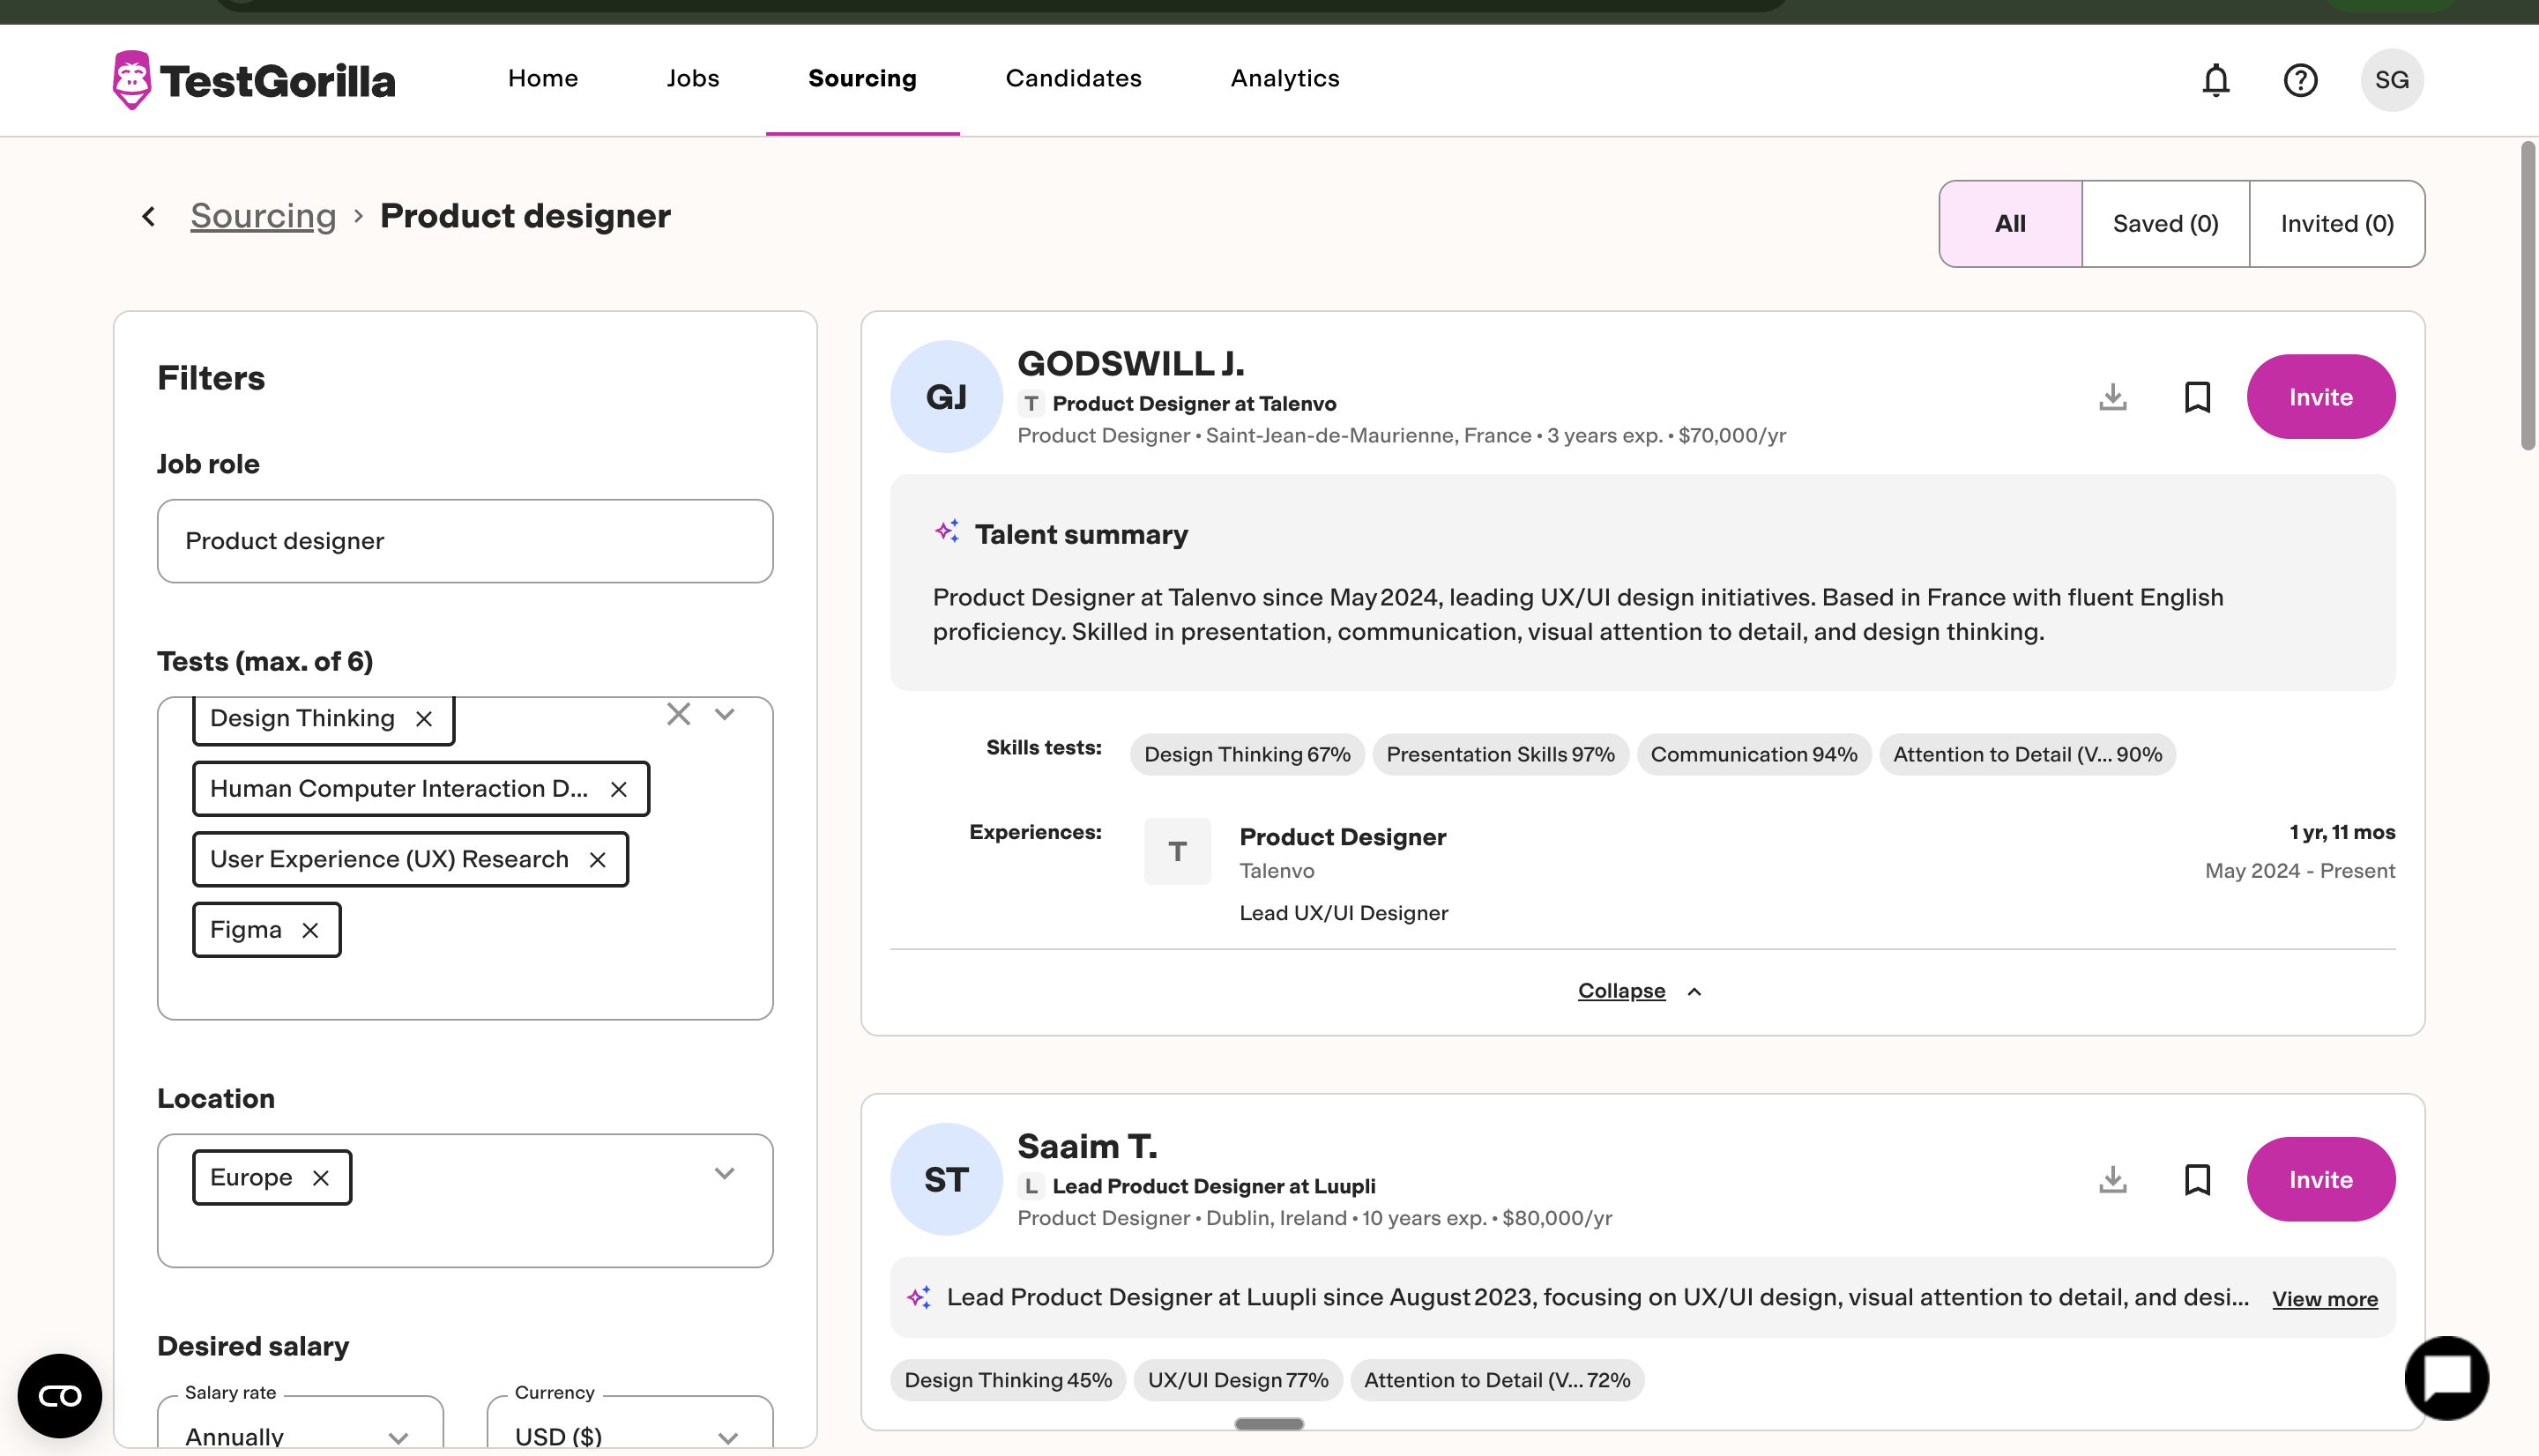Screen dimensions: 2539x1456
Task: Click the Design Thinking 67% skill chip
Action: pos(1247,755)
